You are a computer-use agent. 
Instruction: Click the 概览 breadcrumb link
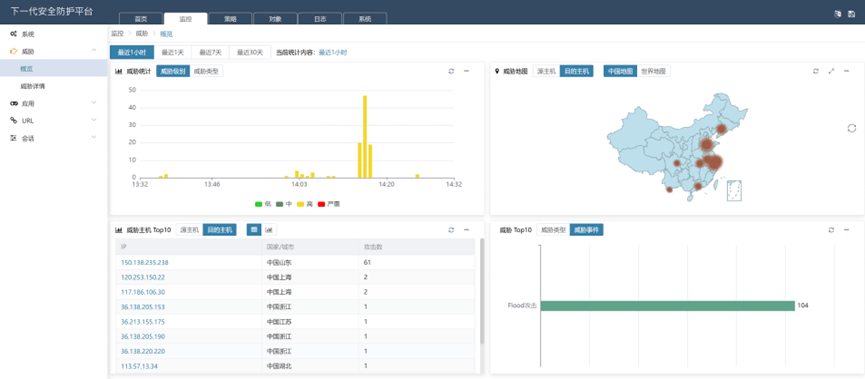point(166,34)
